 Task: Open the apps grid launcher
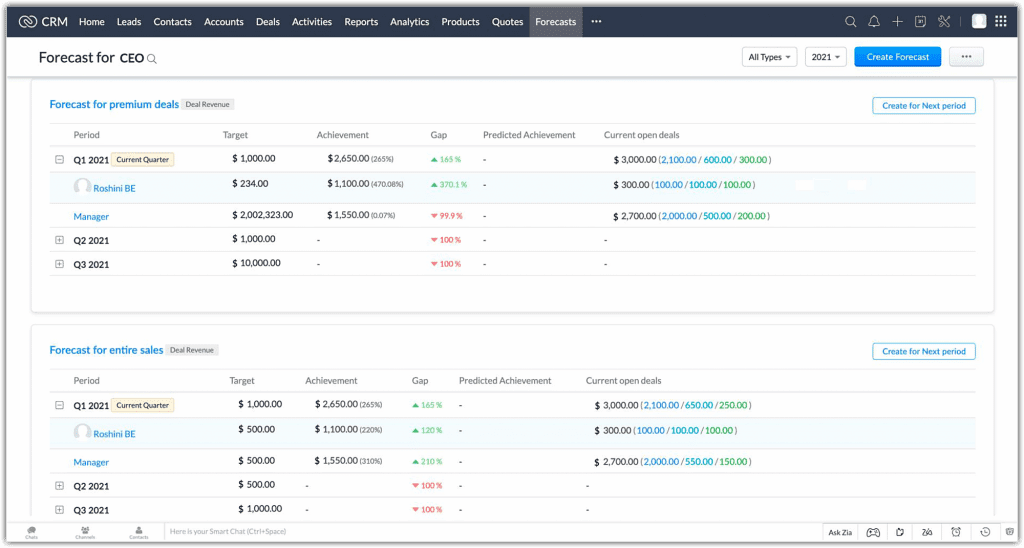click(1000, 22)
